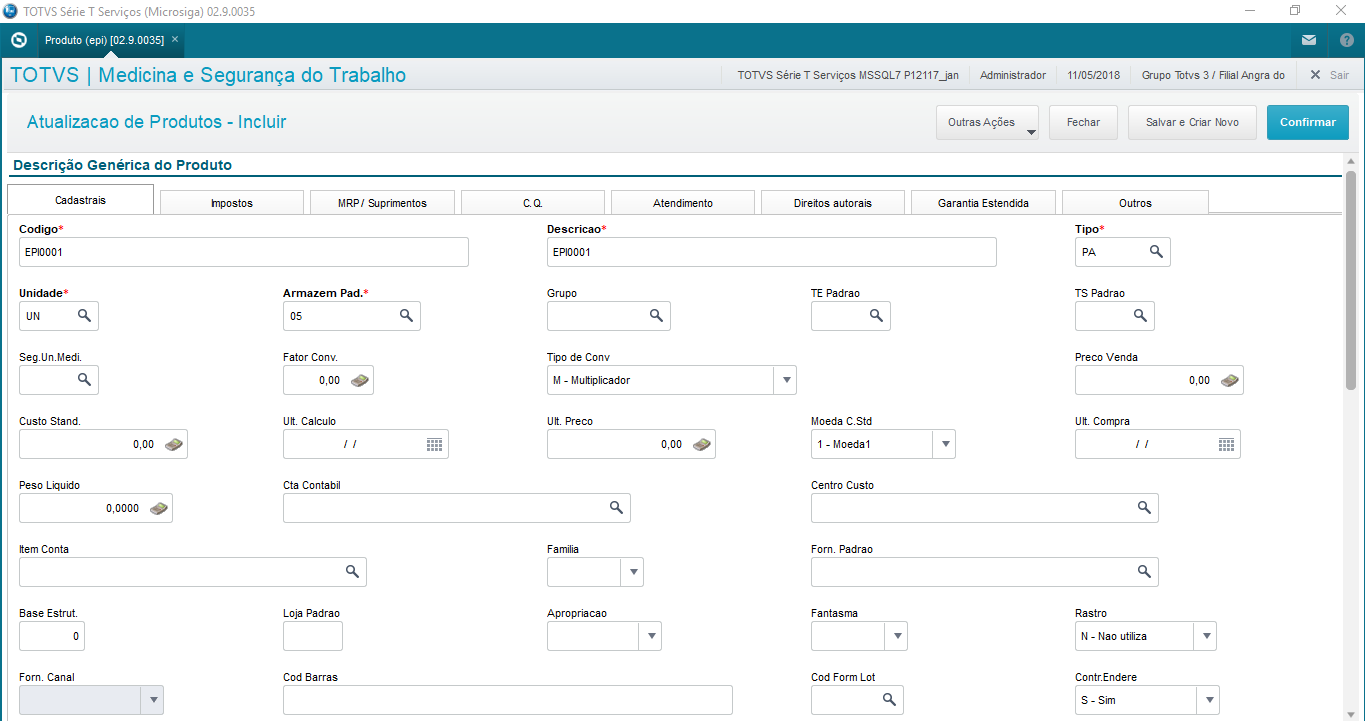1365x721 pixels.
Task: Open Centro Custo lookup magnifier
Action: click(x=1145, y=508)
